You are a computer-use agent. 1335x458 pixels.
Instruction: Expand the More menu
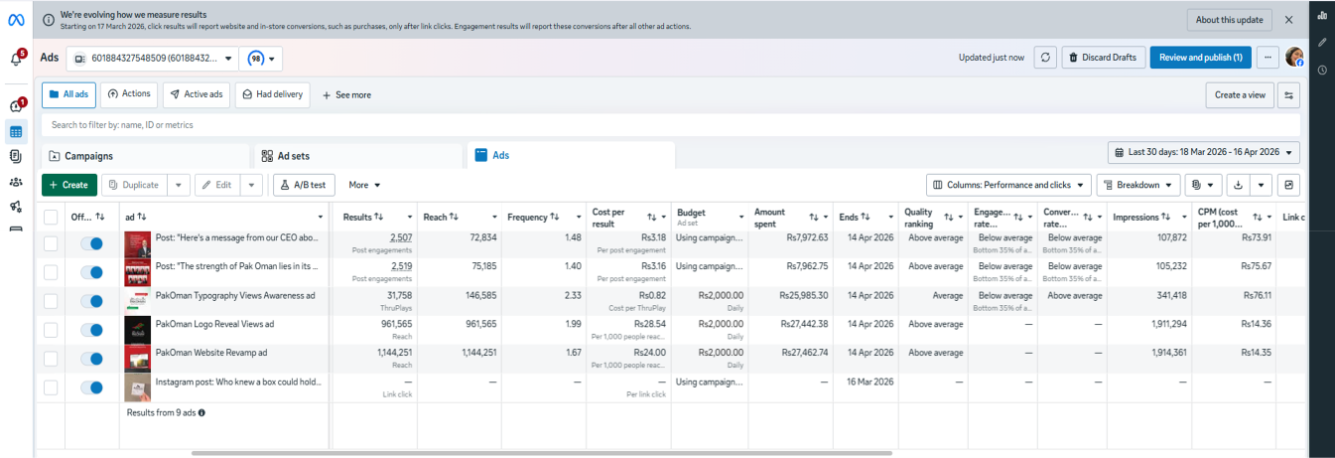(364, 185)
